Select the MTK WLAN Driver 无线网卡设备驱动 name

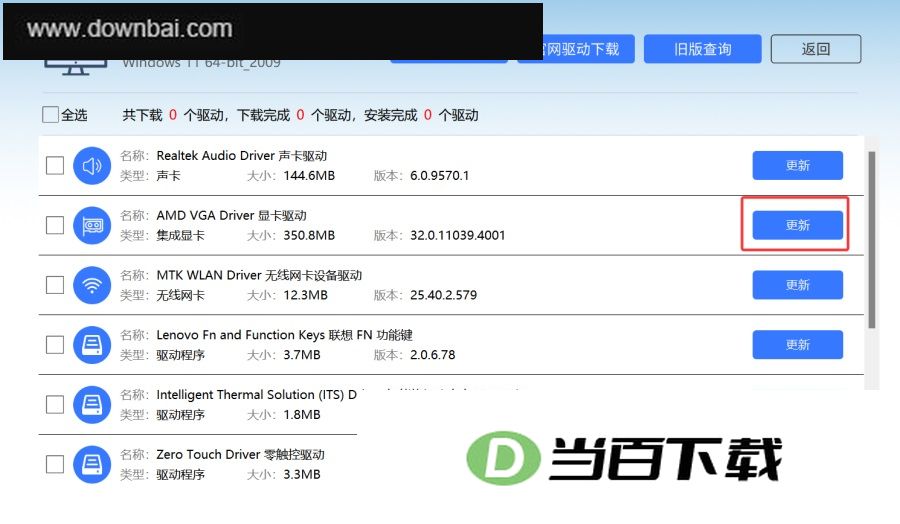259,275
